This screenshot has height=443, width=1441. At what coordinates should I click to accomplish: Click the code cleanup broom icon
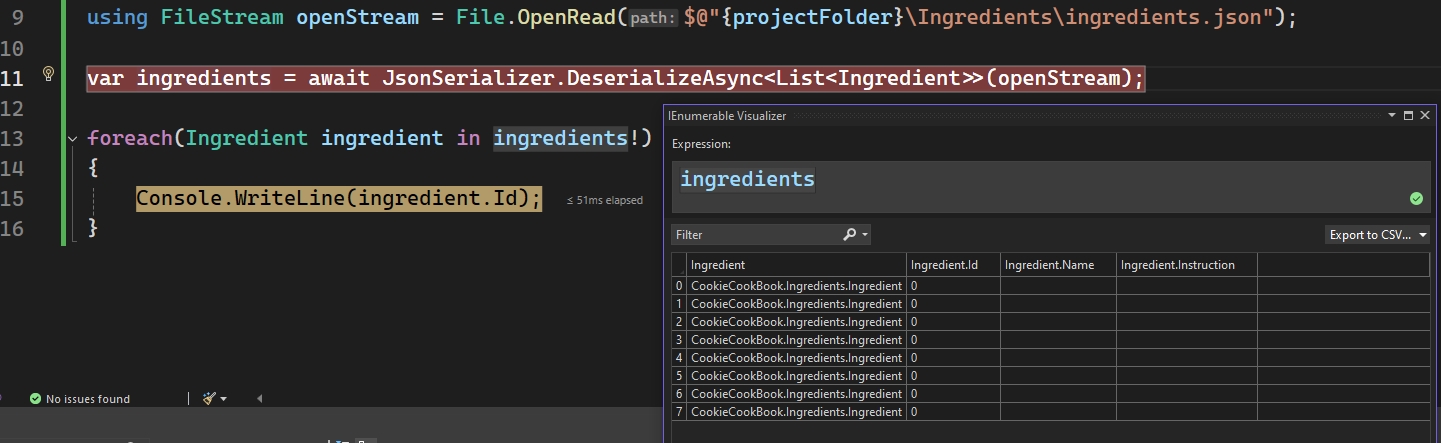[208, 398]
